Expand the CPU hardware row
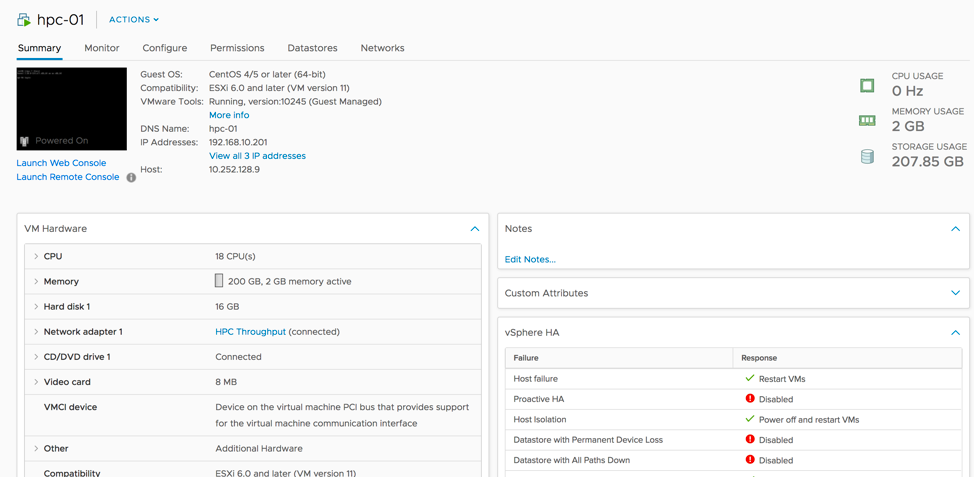Viewport: 974px width, 477px height. pyautogui.click(x=36, y=257)
